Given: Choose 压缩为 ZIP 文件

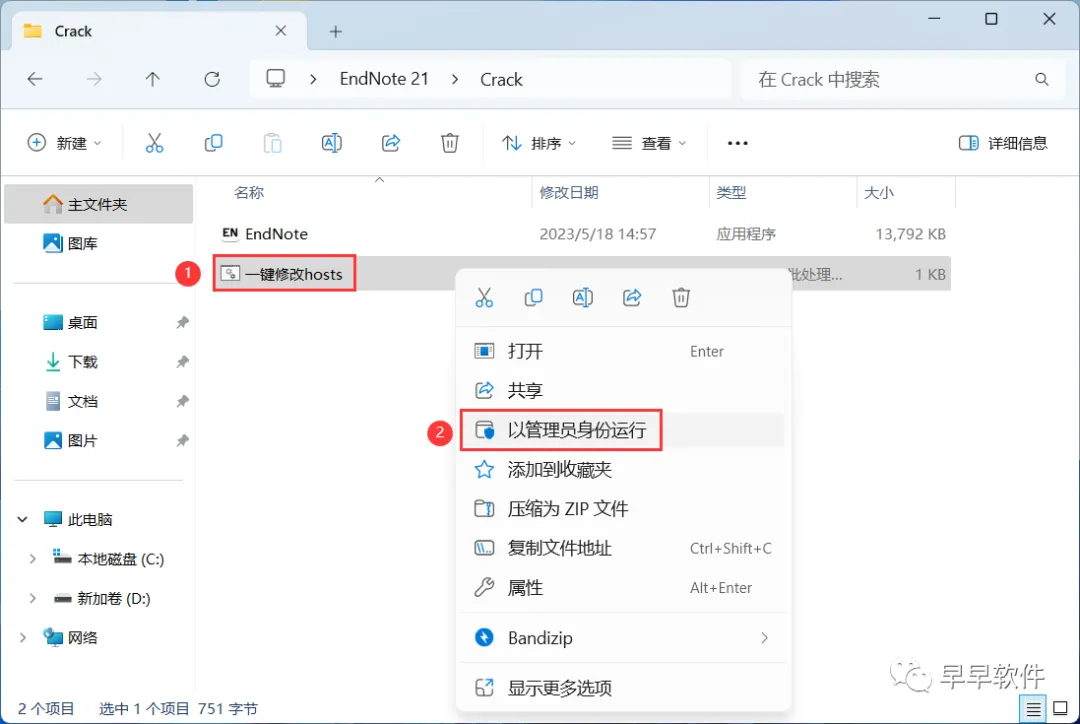Looking at the screenshot, I should click(623, 509).
